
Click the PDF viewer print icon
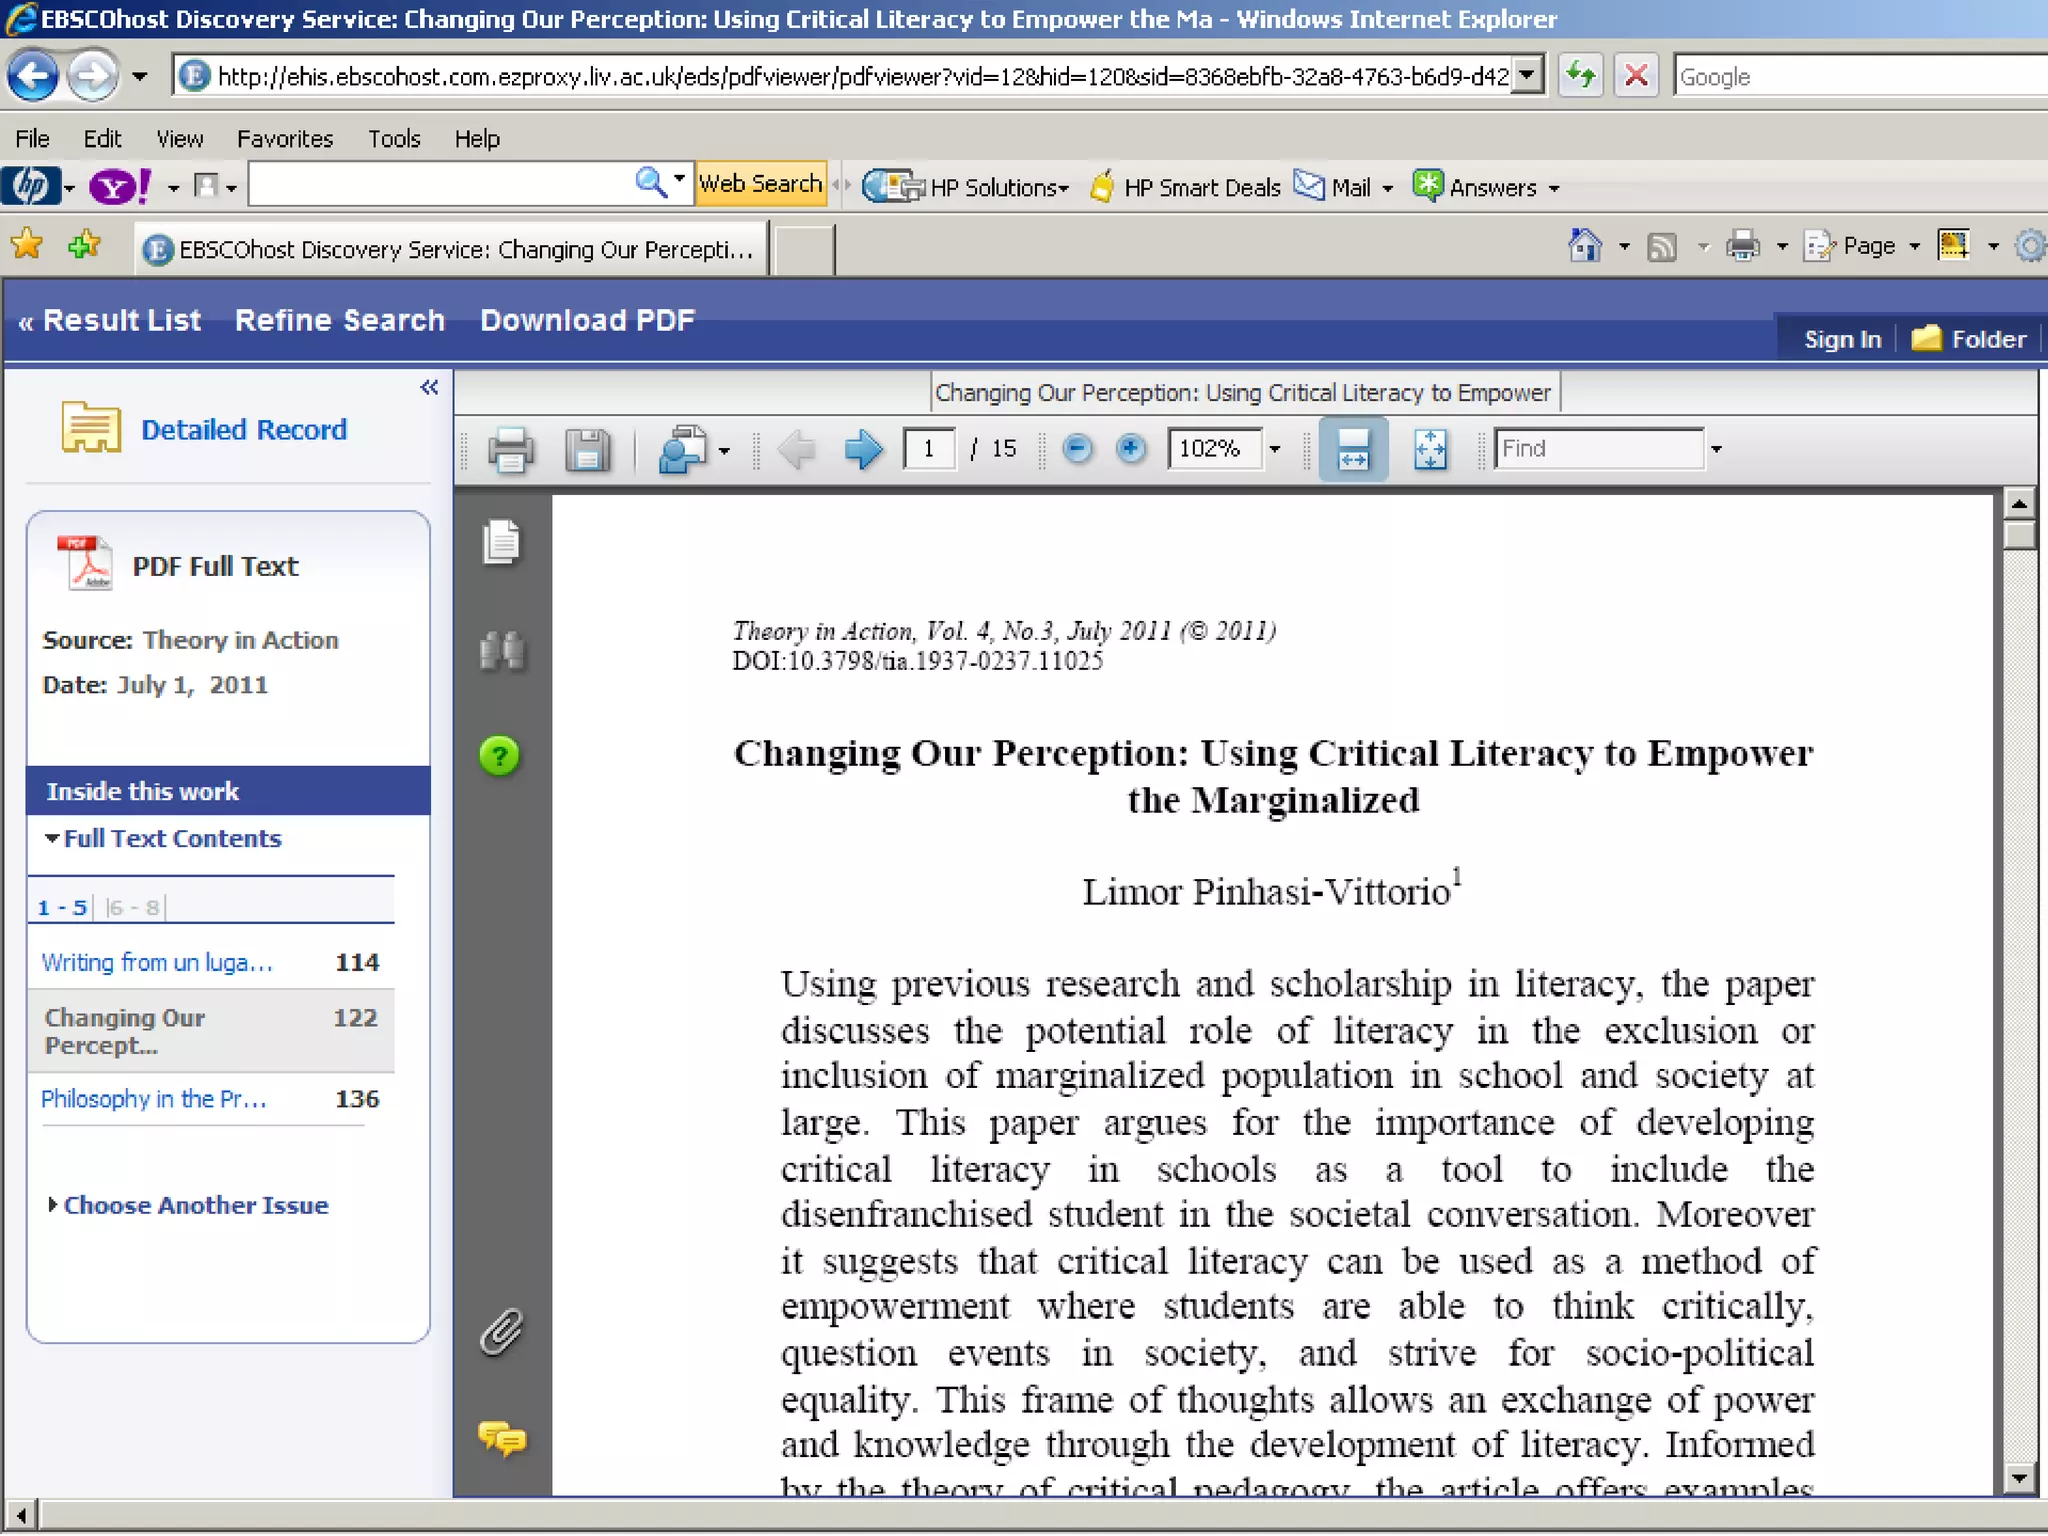(510, 450)
